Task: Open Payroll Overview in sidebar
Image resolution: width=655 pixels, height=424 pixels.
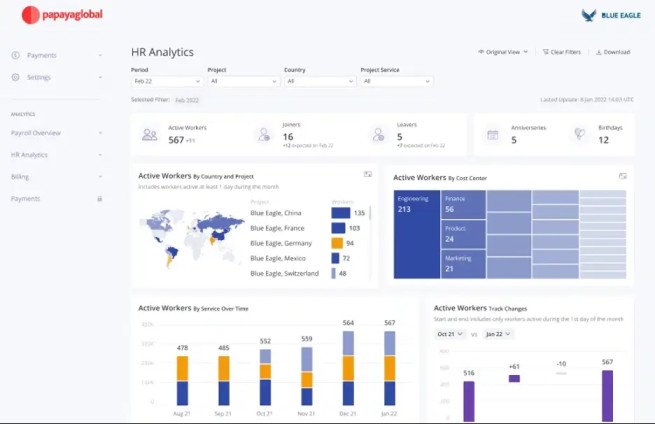Action: coord(36,133)
